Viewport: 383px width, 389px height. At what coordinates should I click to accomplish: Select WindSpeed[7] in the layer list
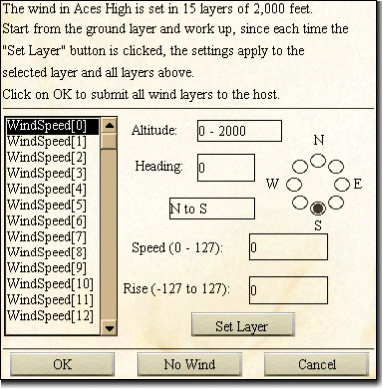[52, 237]
